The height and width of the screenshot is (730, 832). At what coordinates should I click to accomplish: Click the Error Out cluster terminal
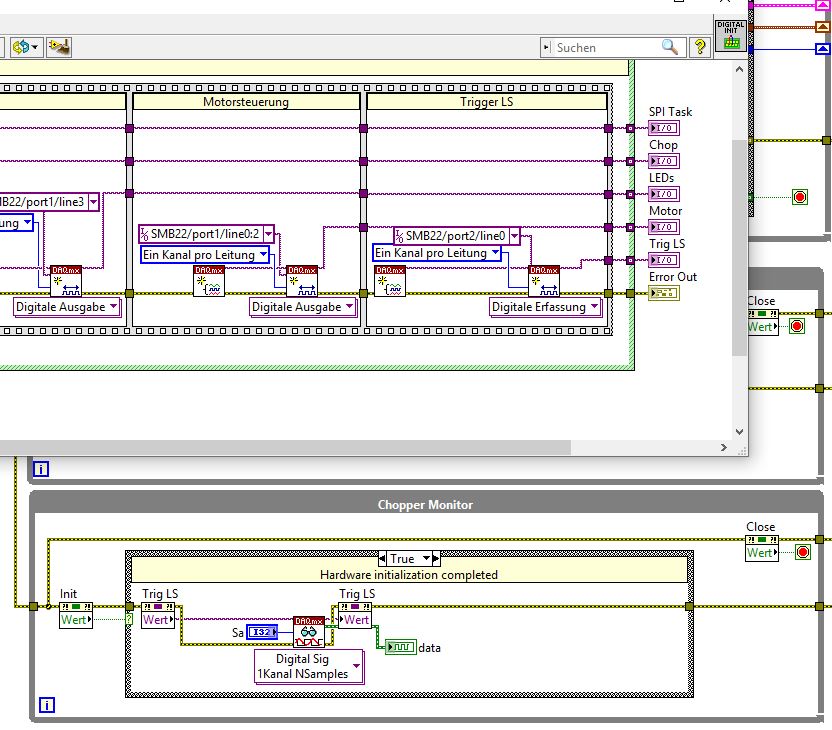[662, 293]
